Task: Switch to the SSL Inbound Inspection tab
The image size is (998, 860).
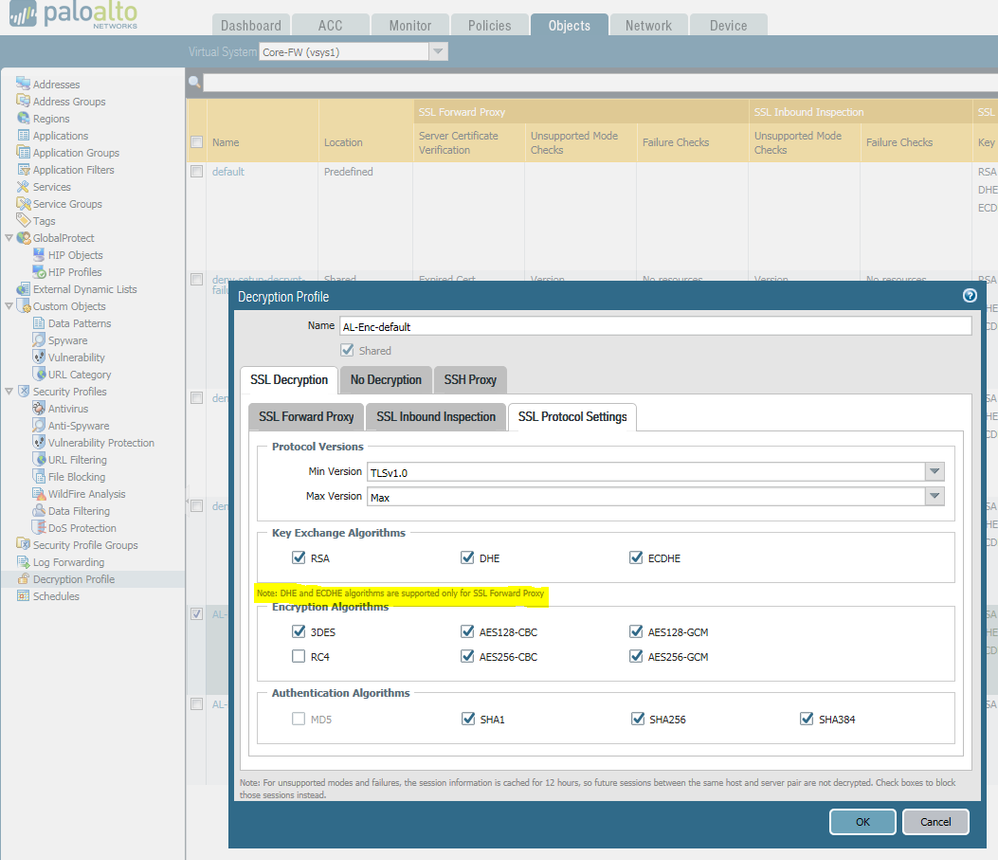Action: pyautogui.click(x=436, y=417)
